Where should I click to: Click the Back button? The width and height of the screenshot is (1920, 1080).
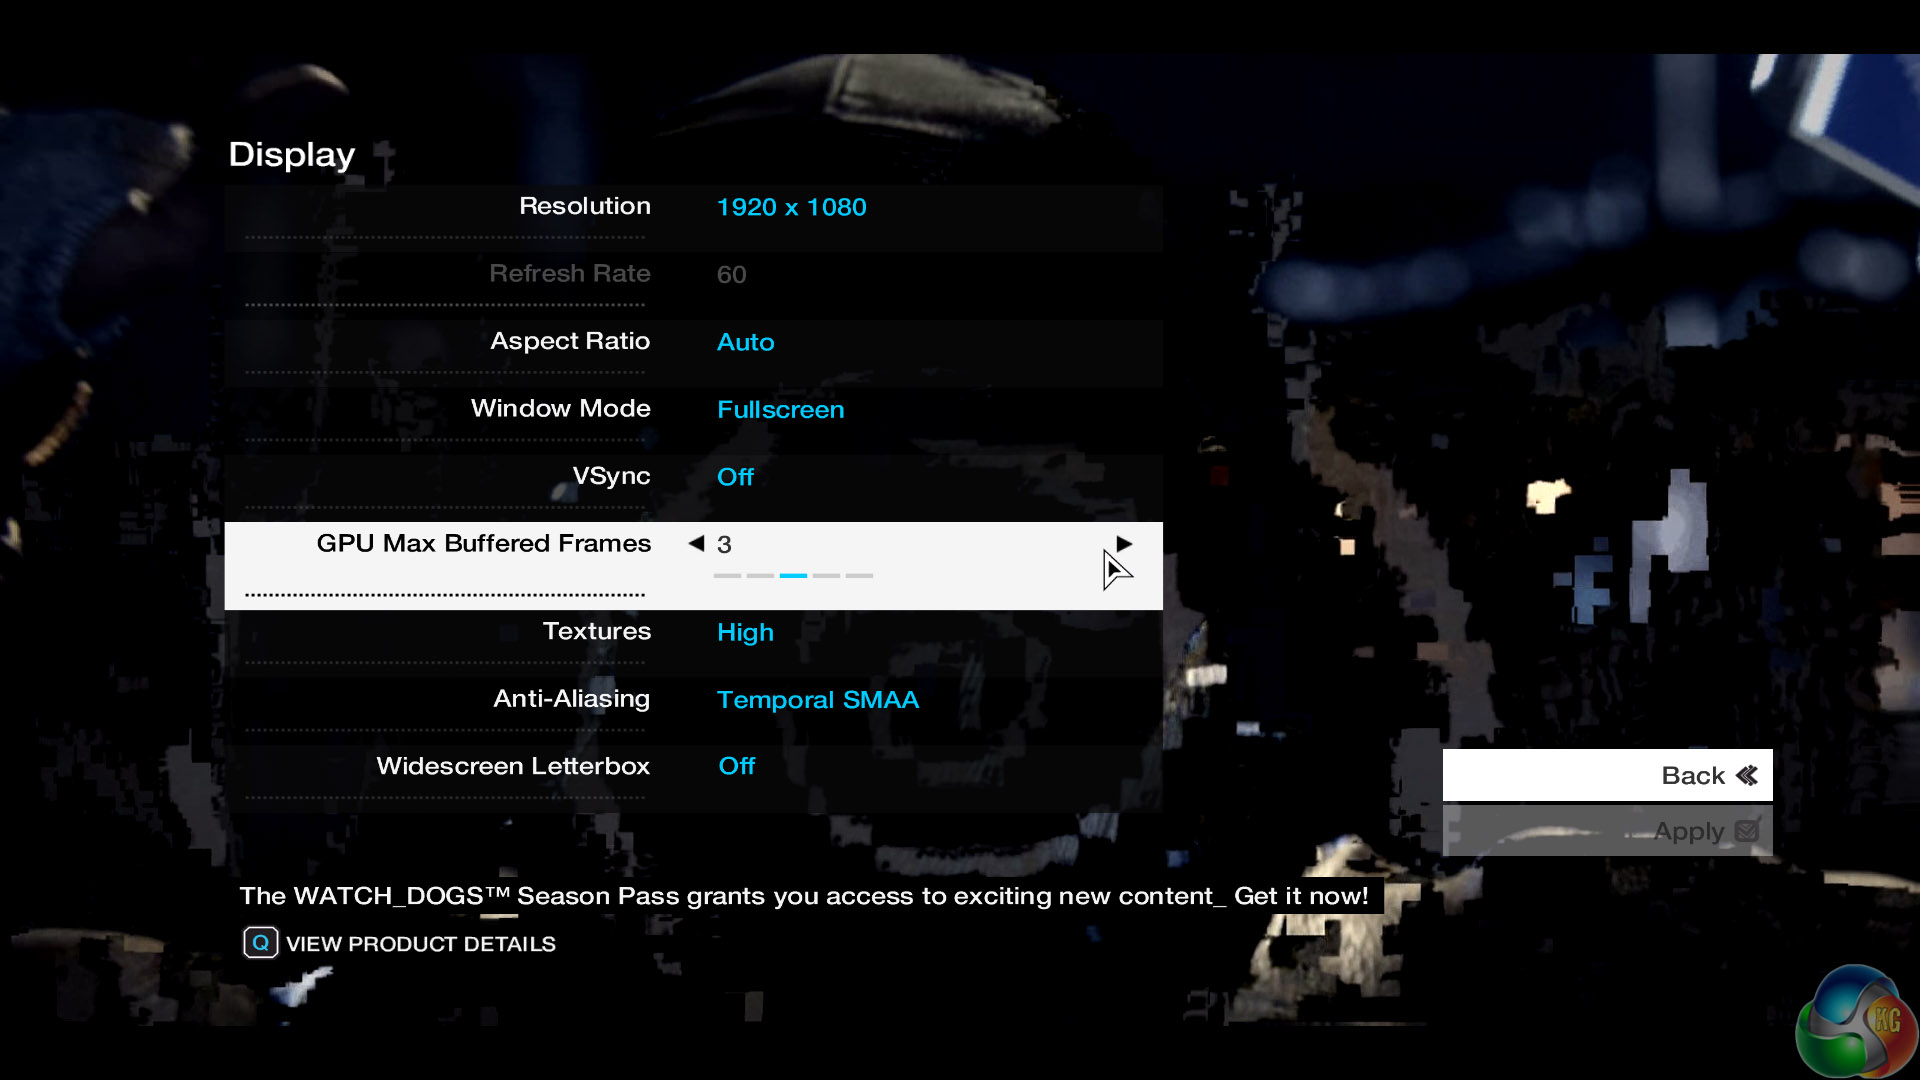click(x=1606, y=775)
